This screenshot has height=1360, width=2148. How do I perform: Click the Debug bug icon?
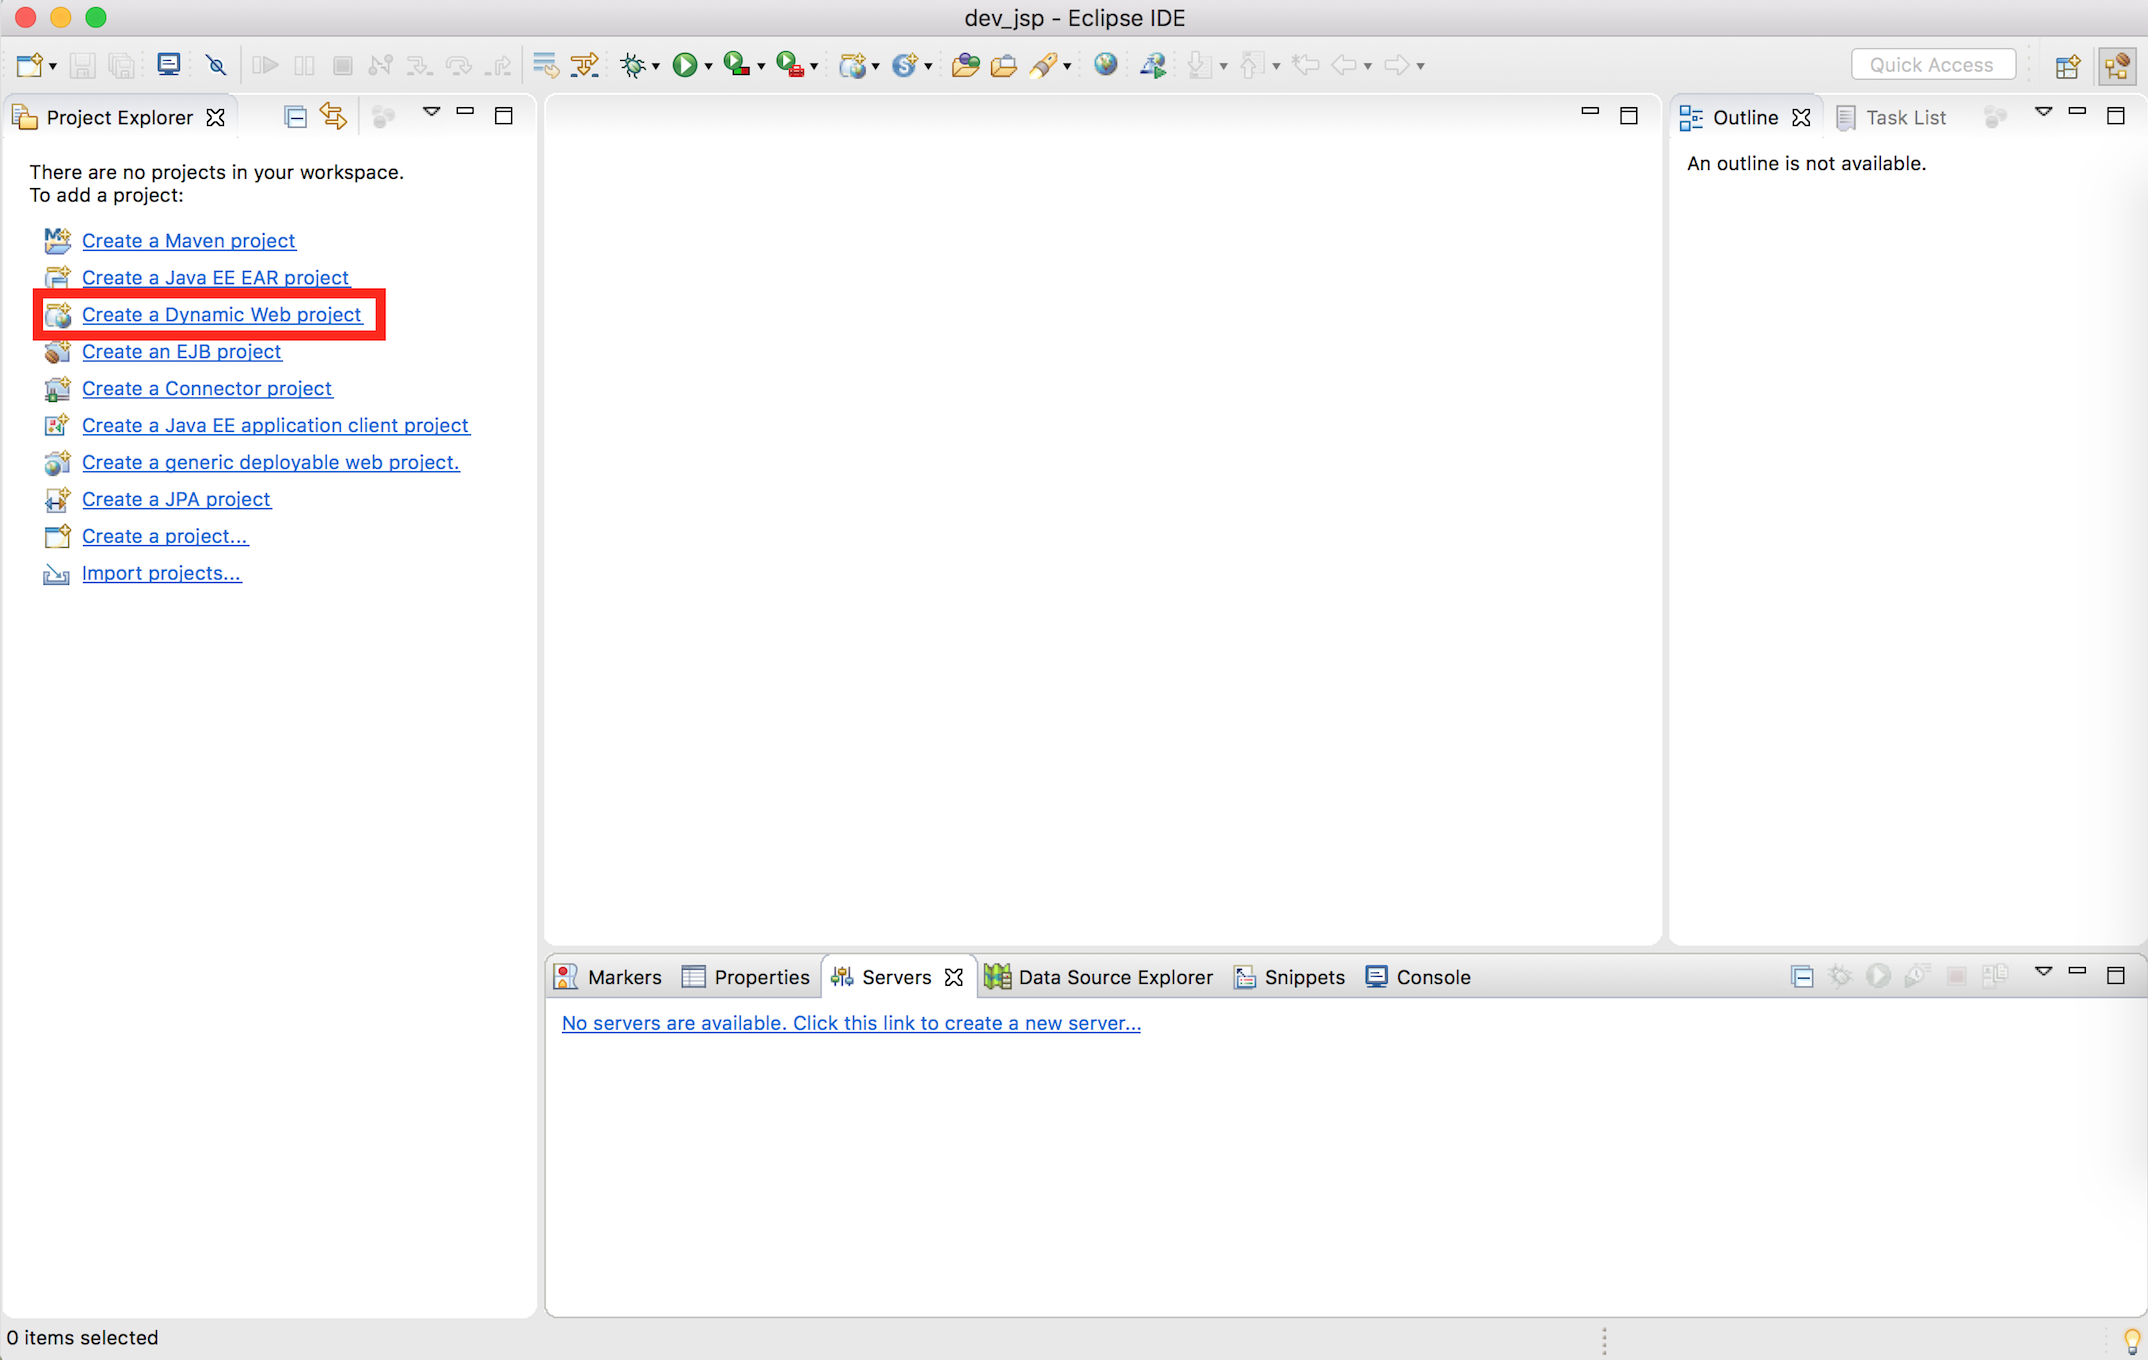pyautogui.click(x=632, y=66)
